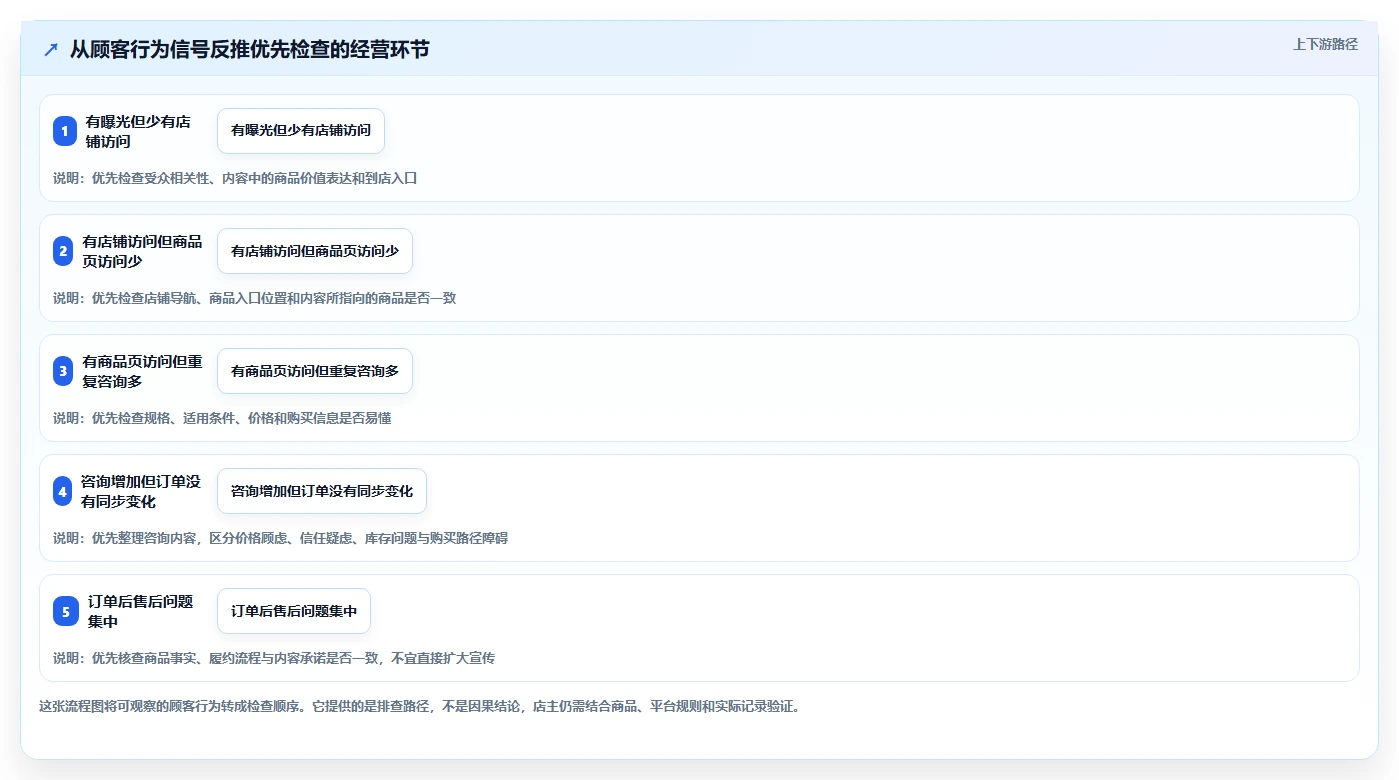The height and width of the screenshot is (780, 1399).
Task: Click step 1 heading 有曝光但少有店铺访问
Action: coord(138,131)
